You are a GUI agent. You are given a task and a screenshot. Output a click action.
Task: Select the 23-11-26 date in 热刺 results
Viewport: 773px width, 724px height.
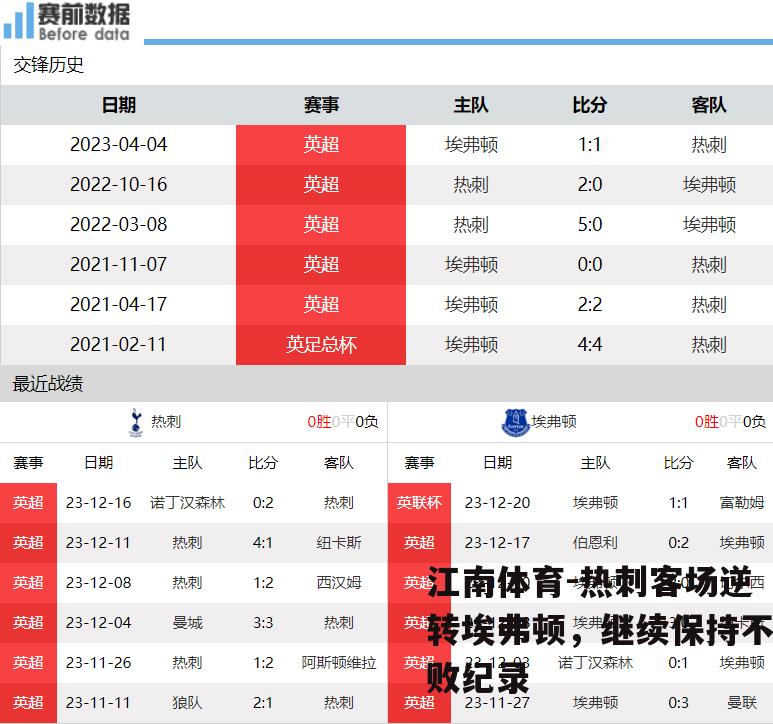[x=99, y=662]
